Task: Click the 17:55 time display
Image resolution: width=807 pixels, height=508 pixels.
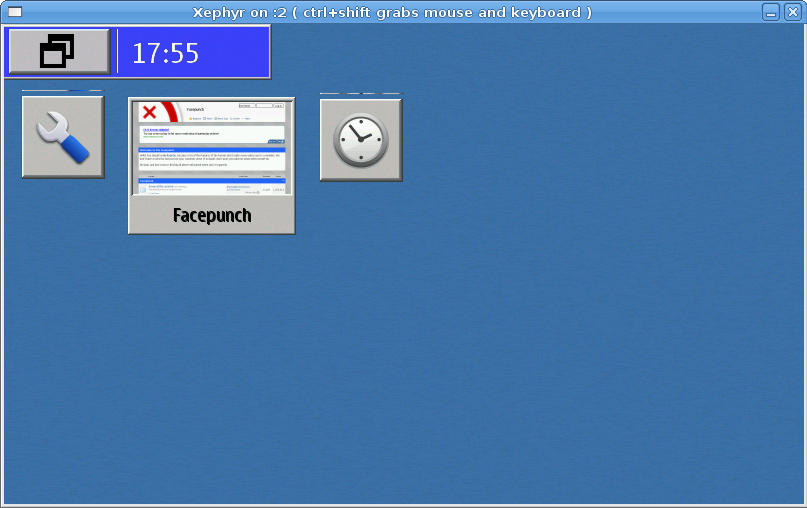Action: pos(166,53)
